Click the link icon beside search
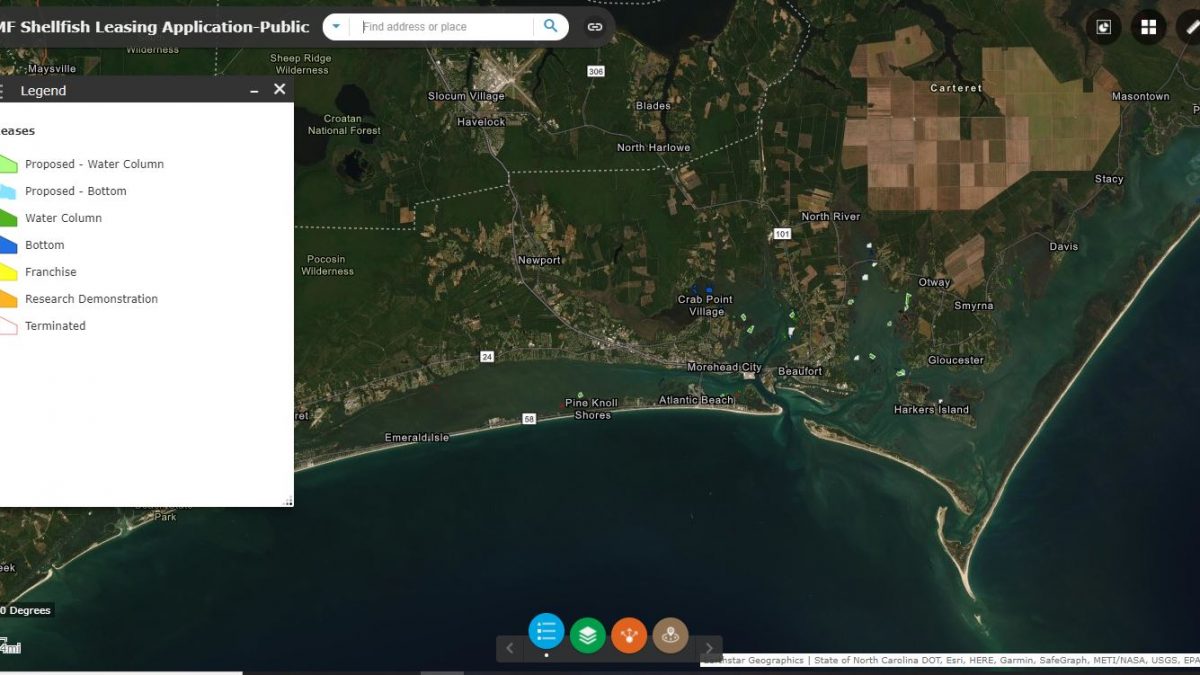The height and width of the screenshot is (675, 1200). [x=595, y=27]
